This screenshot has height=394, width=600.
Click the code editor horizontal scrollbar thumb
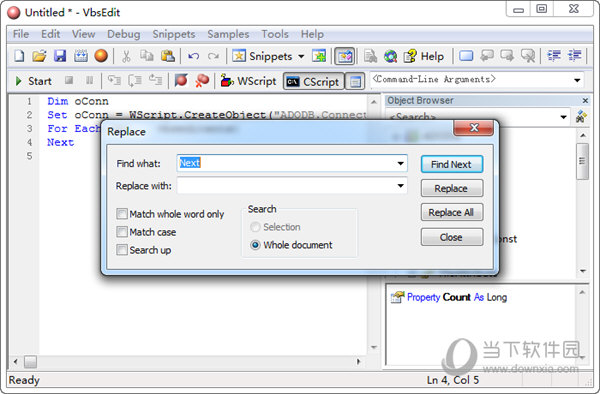click(30, 361)
